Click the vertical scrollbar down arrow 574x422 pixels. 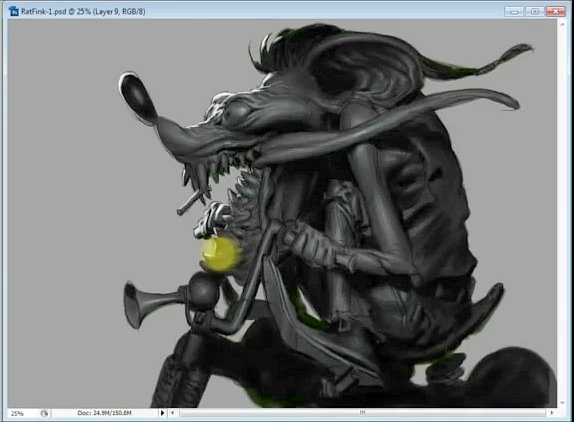(x=563, y=403)
